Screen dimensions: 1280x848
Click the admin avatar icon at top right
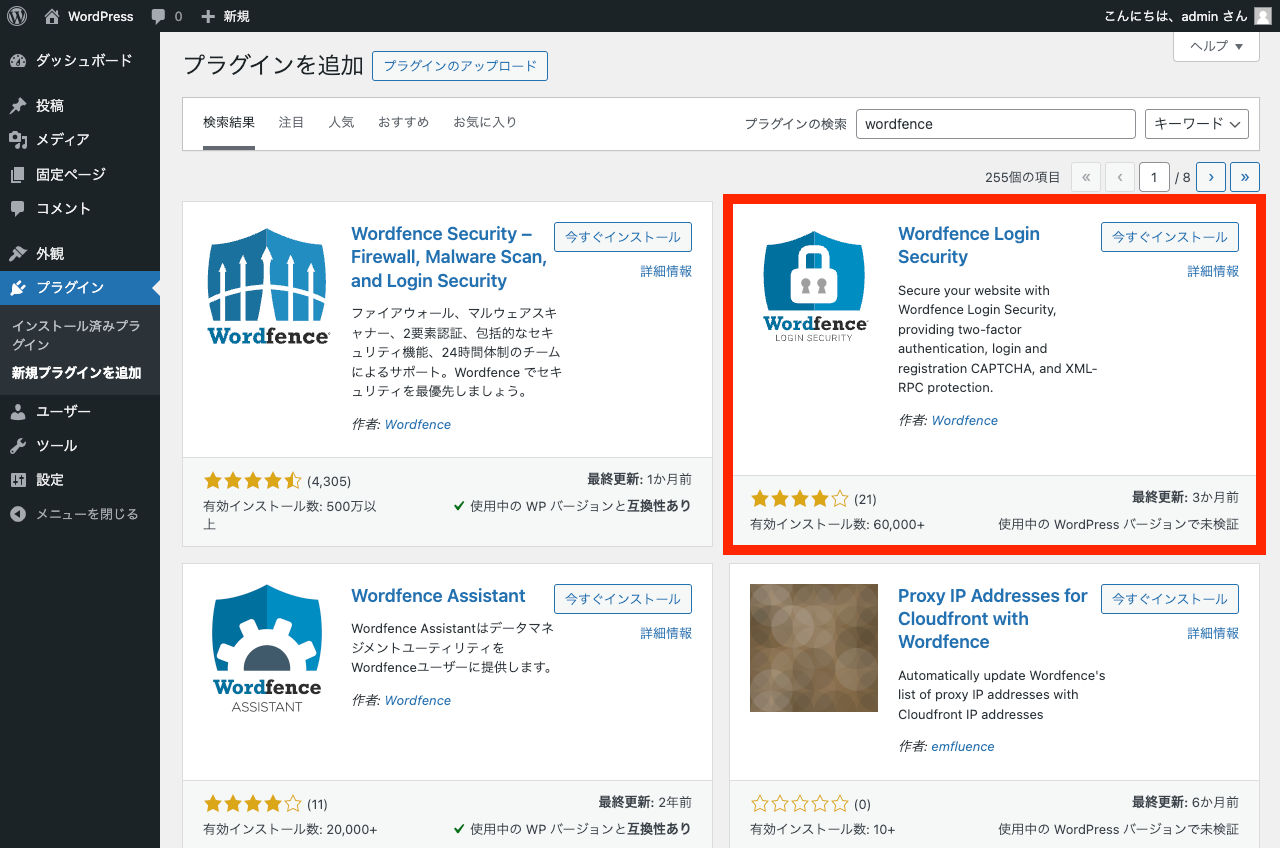click(1263, 16)
